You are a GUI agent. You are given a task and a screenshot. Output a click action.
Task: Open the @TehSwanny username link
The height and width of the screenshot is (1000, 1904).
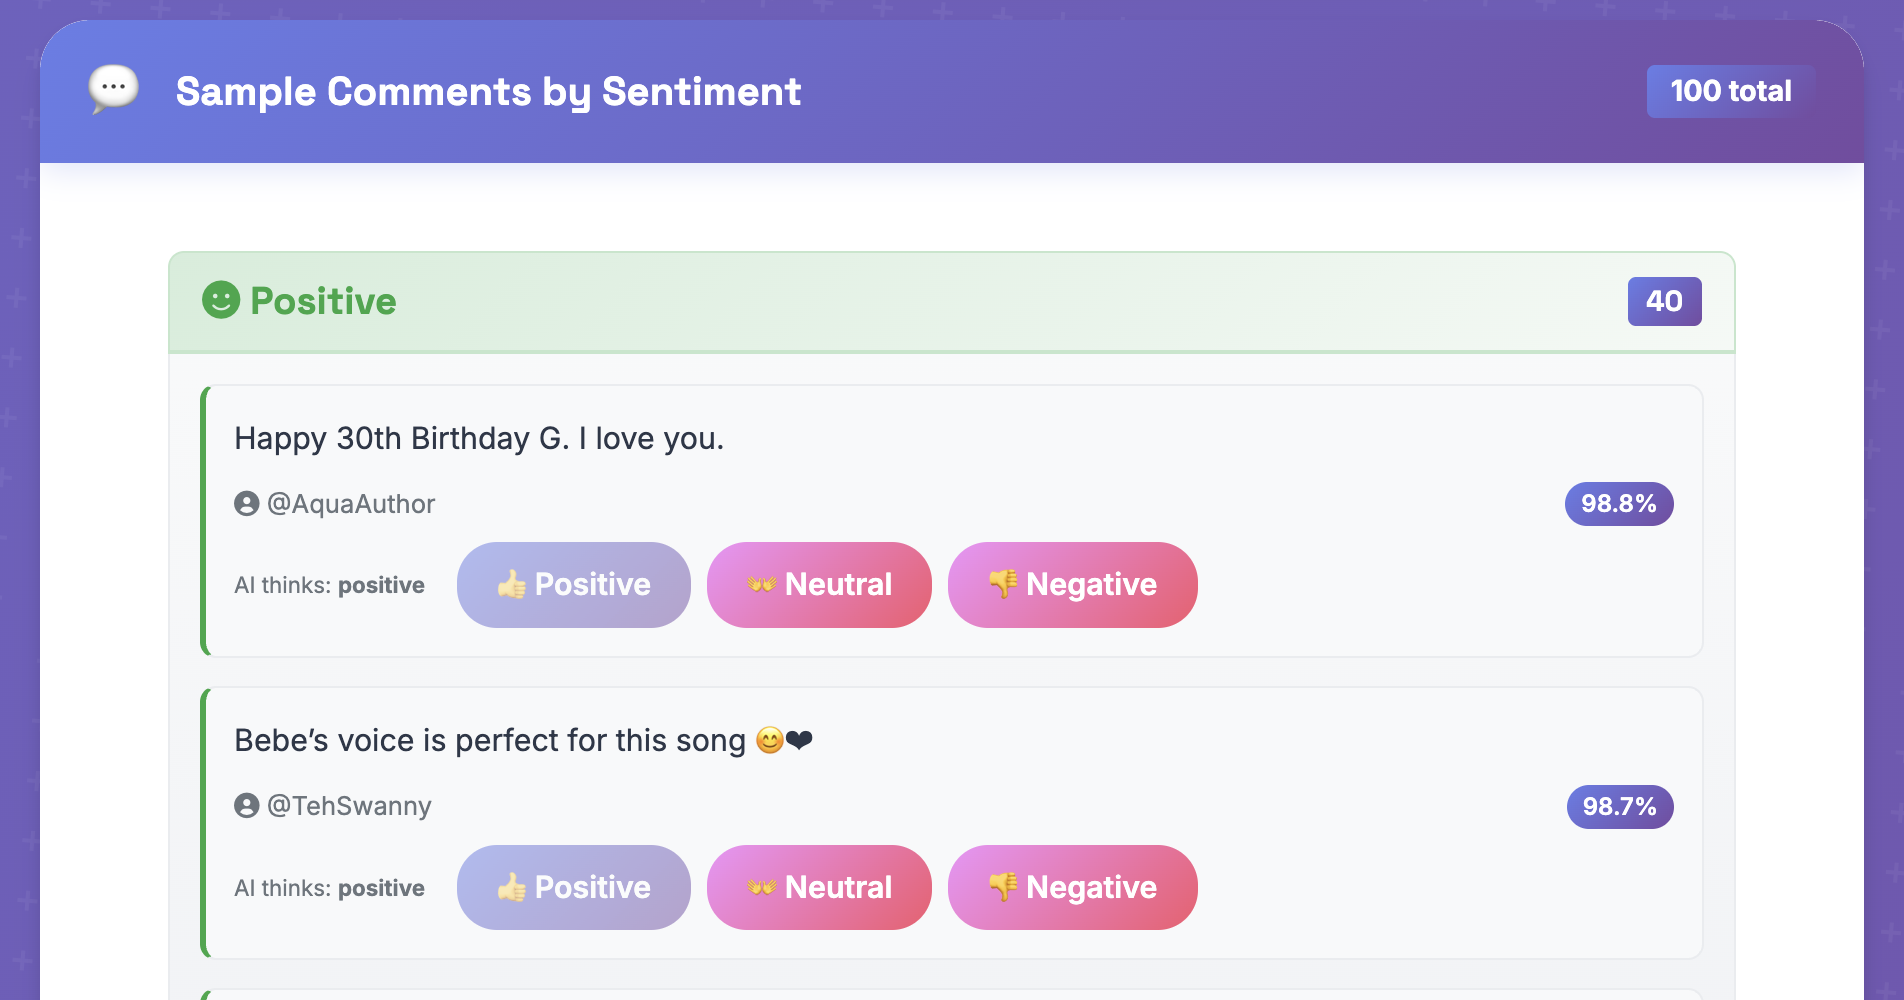349,806
